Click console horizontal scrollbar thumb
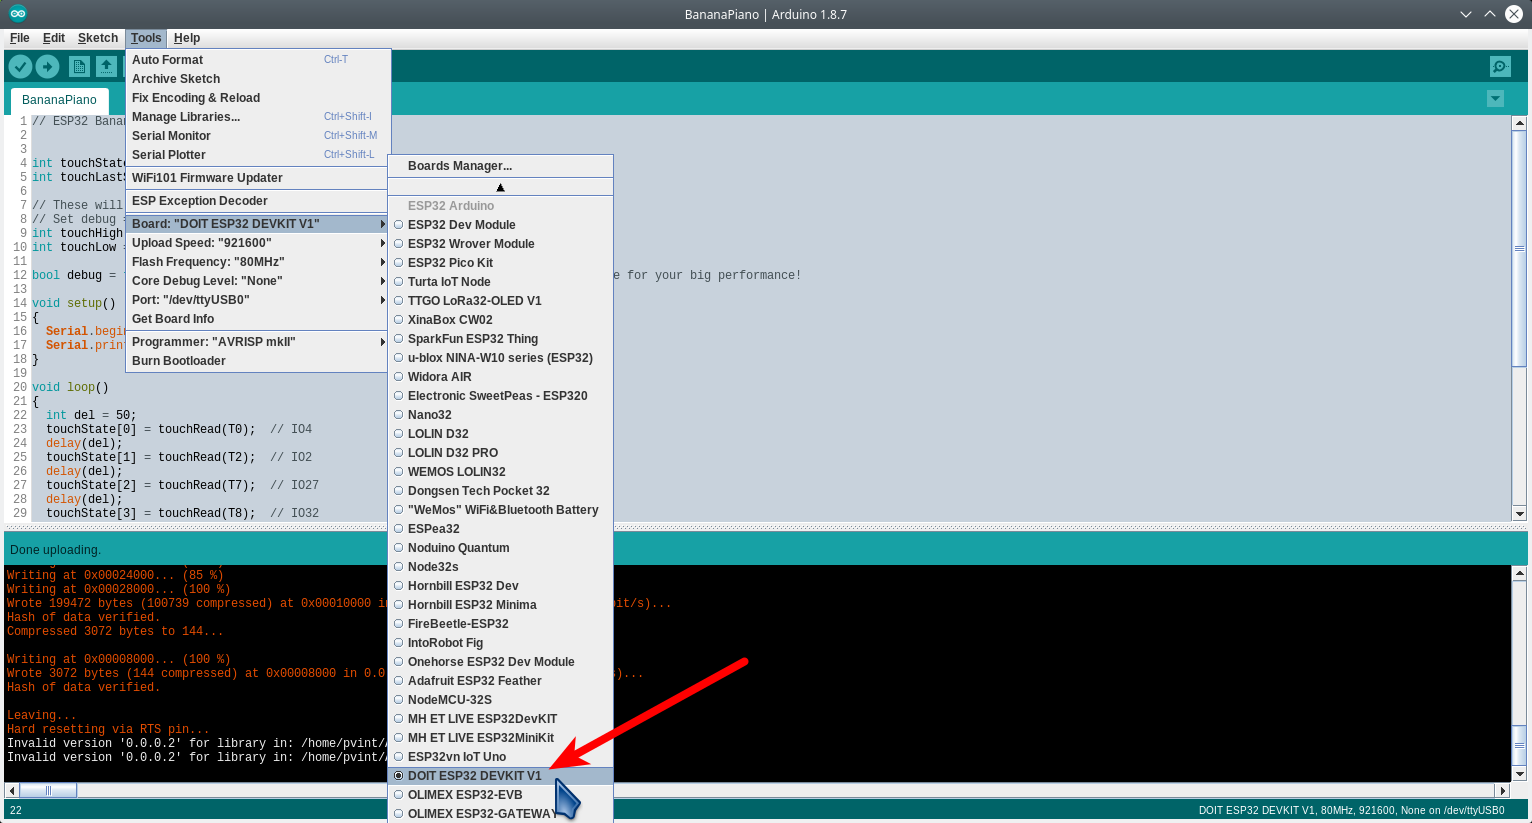 point(48,790)
